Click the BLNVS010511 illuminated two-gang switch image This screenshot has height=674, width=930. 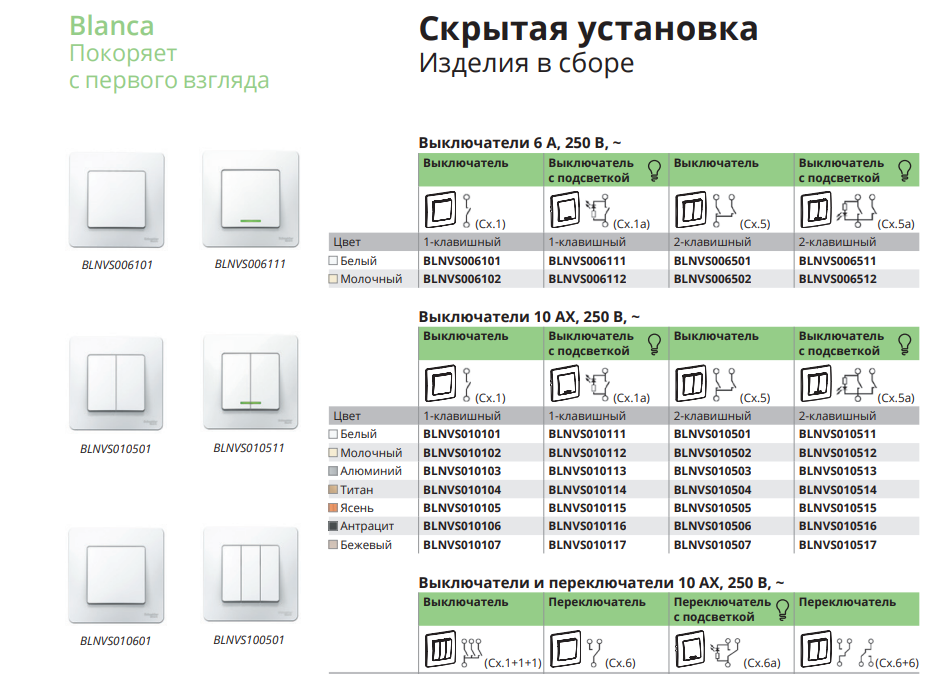click(251, 382)
